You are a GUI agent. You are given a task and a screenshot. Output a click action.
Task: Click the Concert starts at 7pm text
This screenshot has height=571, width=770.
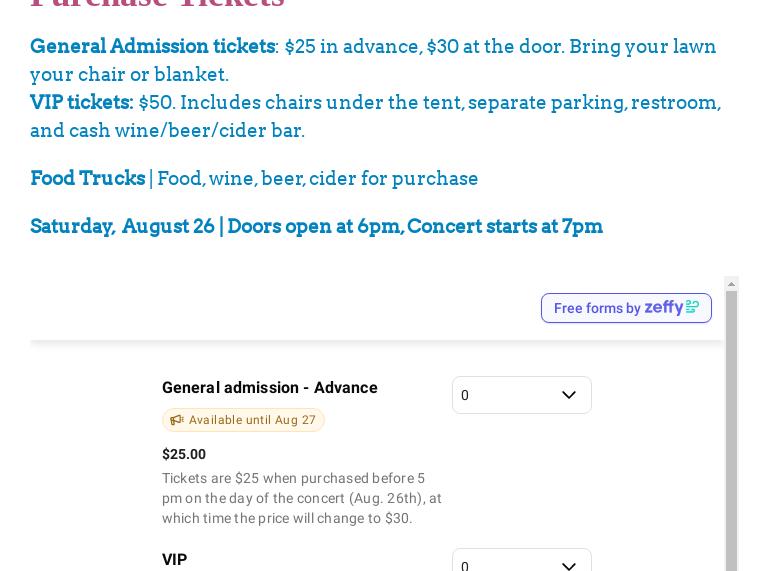click(505, 226)
